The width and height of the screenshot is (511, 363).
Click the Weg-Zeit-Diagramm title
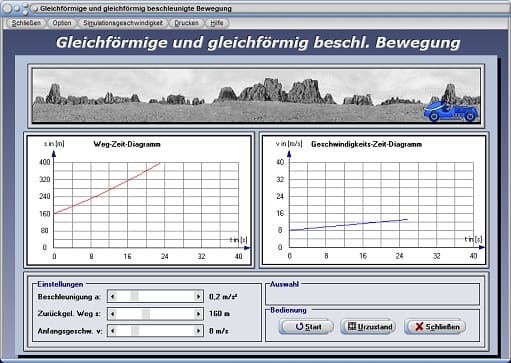point(127,144)
